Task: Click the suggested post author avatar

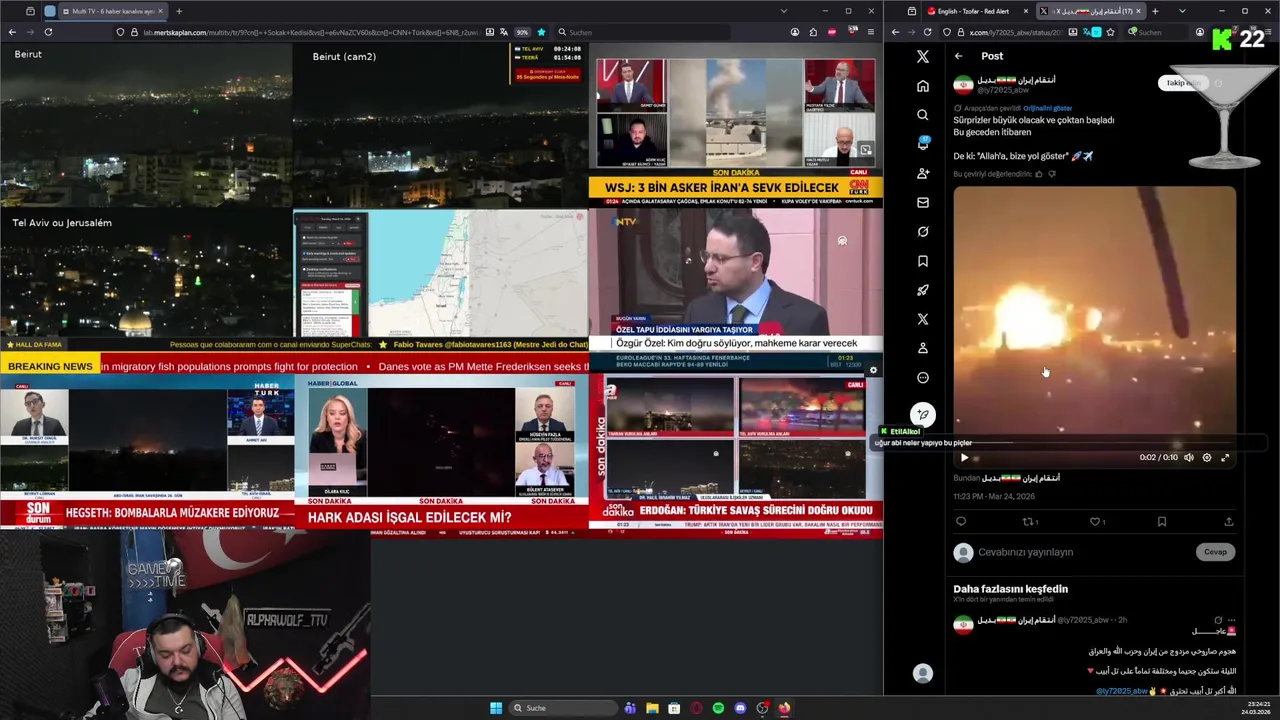Action: pyautogui.click(x=963, y=625)
